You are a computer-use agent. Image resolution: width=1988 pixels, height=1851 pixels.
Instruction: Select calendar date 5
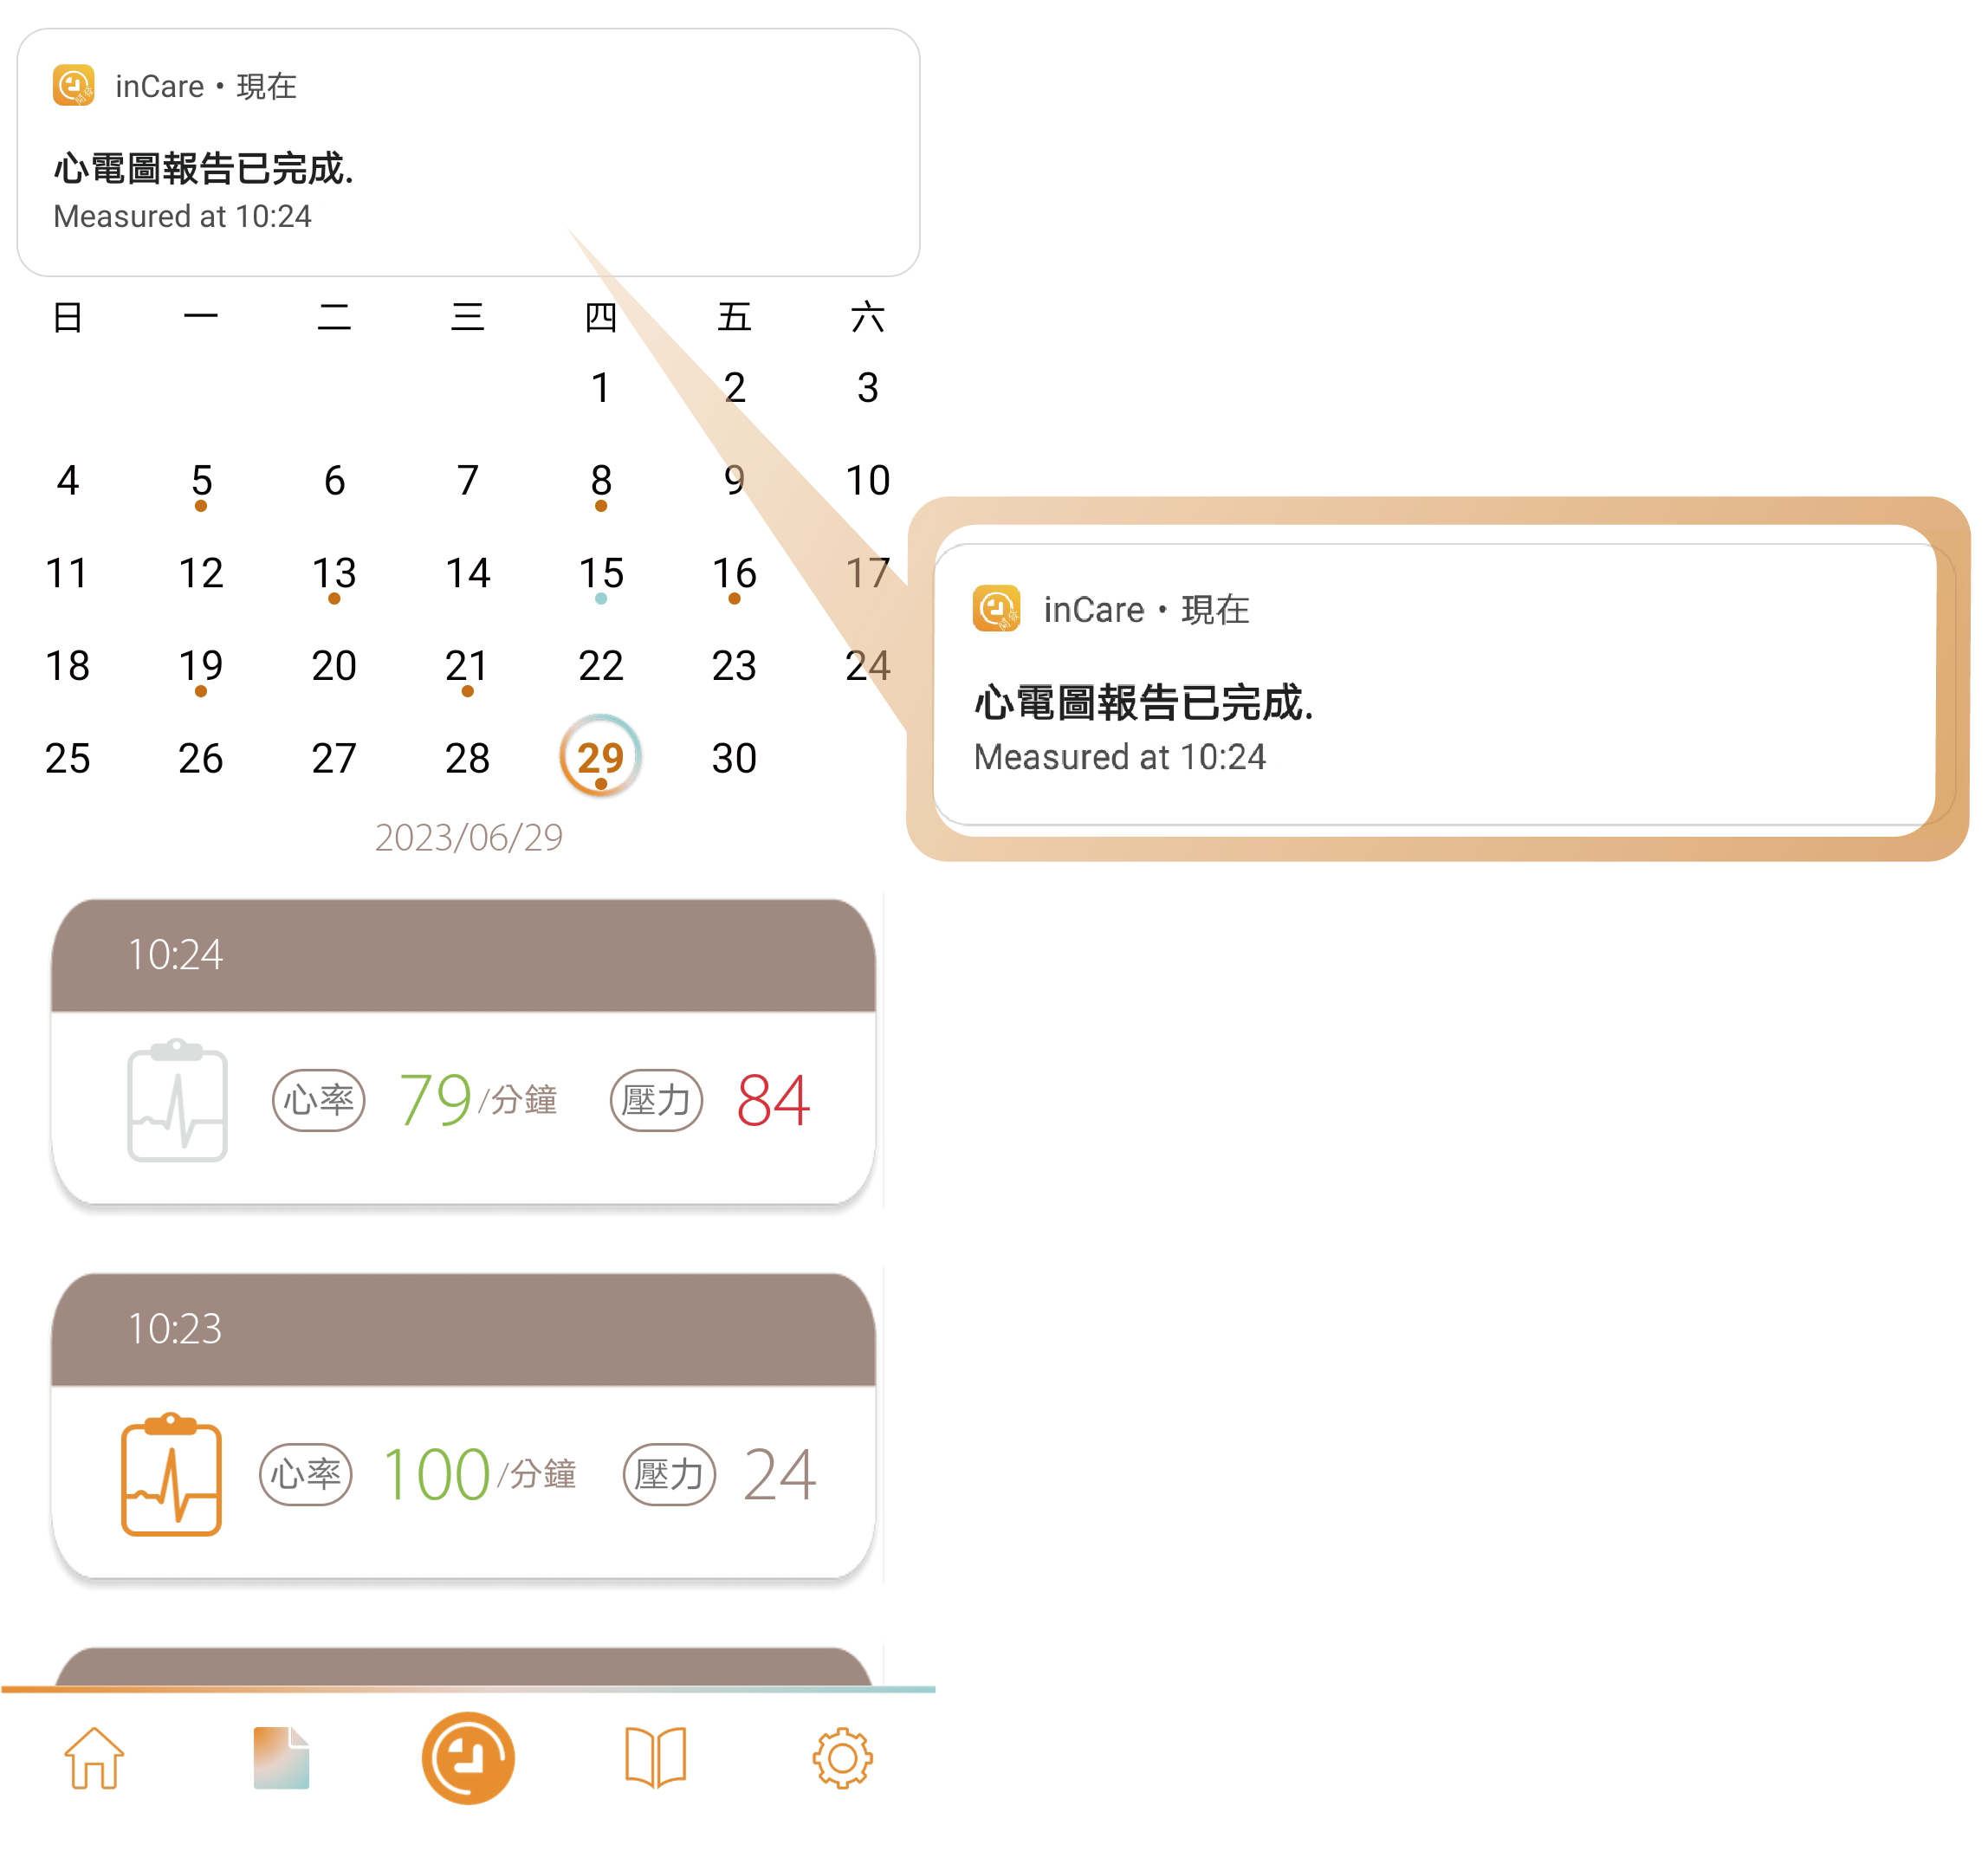(x=201, y=482)
